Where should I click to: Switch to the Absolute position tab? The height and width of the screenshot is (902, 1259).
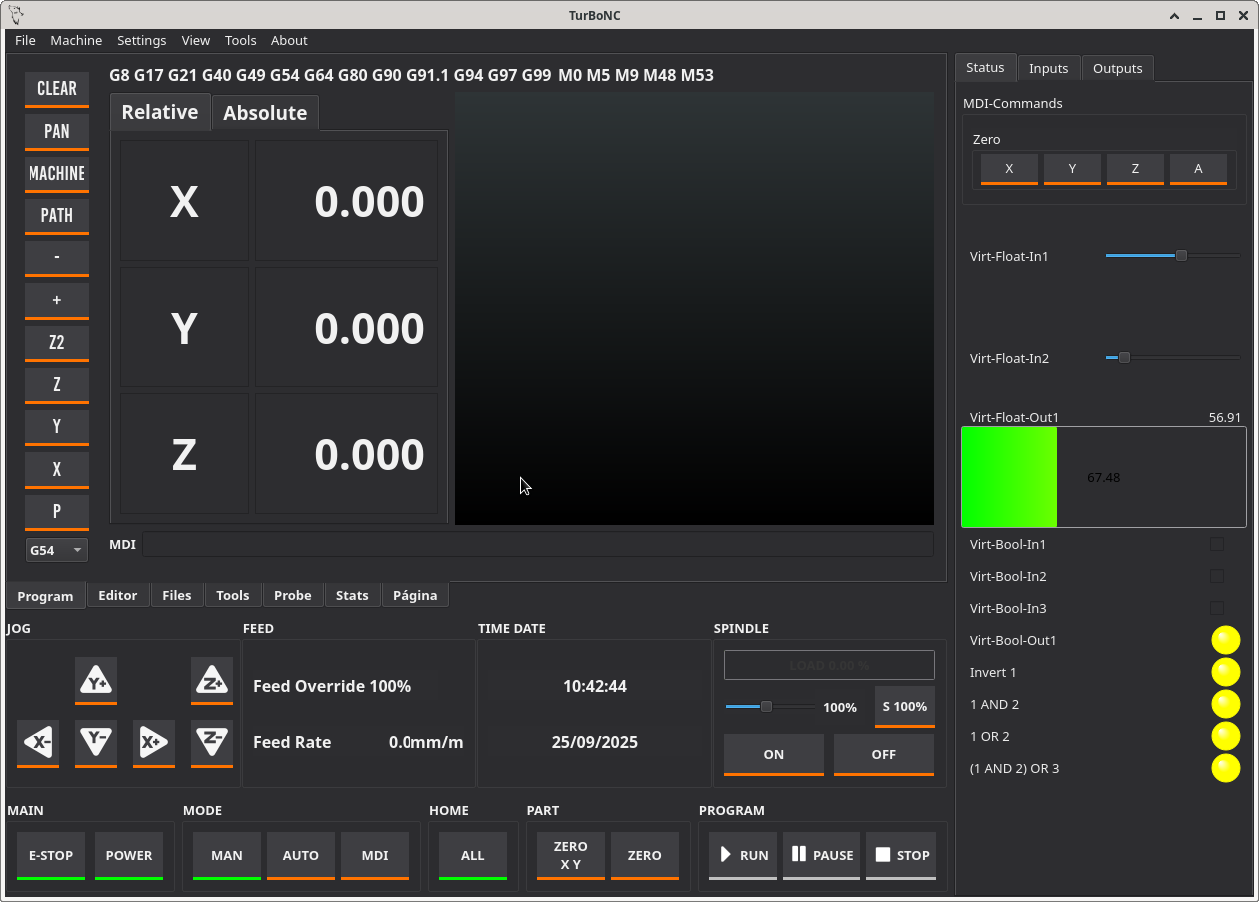pos(265,113)
